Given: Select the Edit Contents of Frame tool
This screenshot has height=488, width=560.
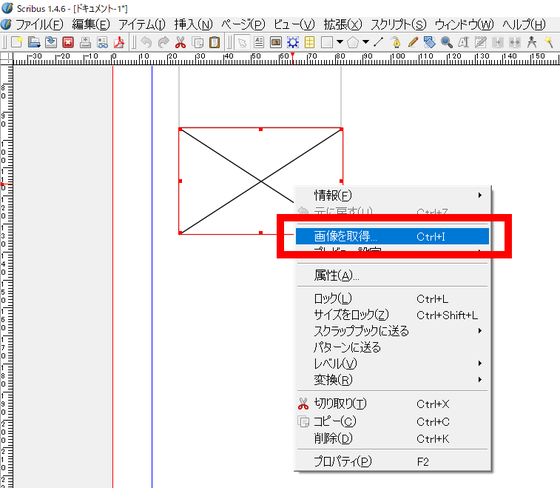Looking at the screenshot, I should pos(464,43).
